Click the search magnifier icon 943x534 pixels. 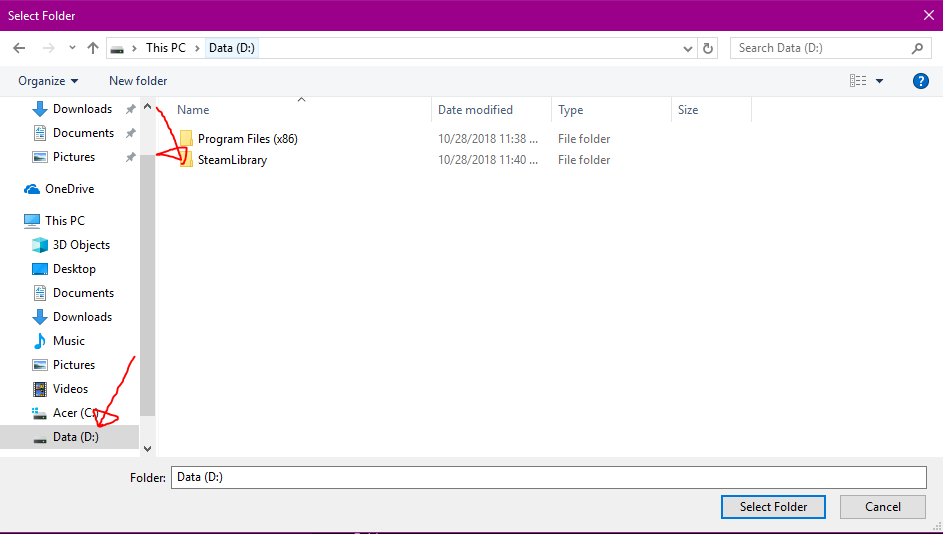917,48
